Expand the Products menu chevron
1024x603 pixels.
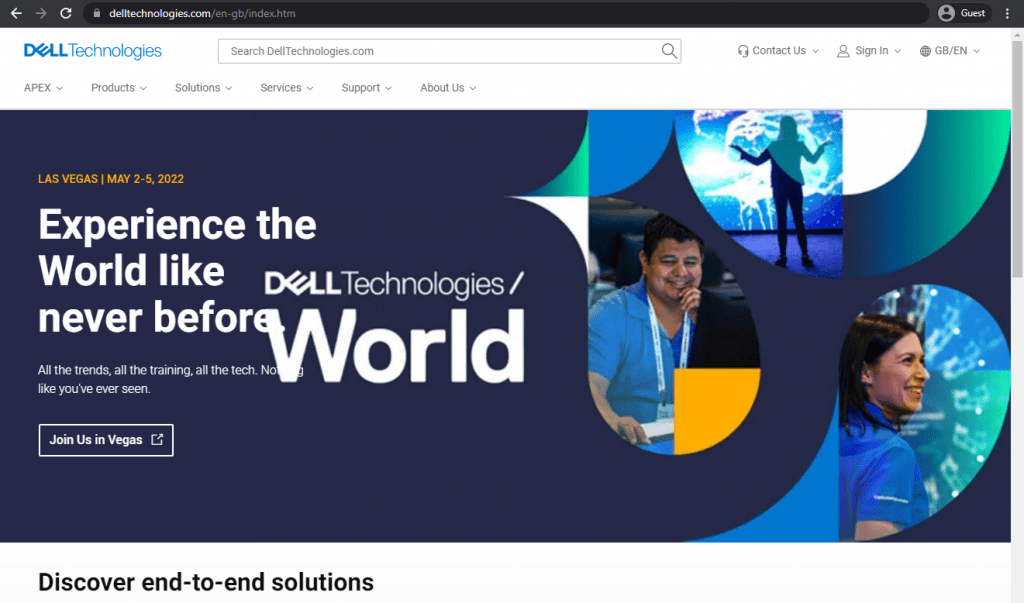click(x=143, y=88)
